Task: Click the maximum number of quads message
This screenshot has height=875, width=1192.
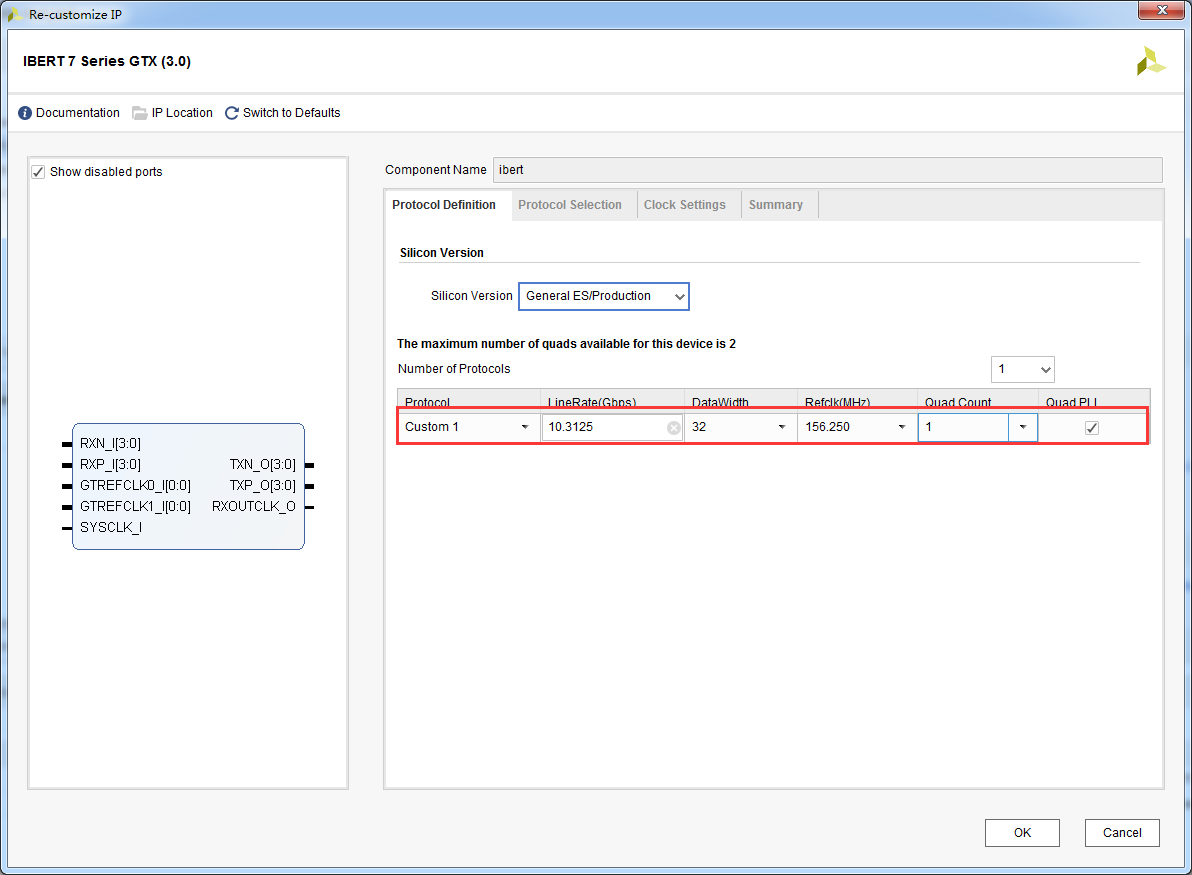Action: pyautogui.click(x=566, y=344)
